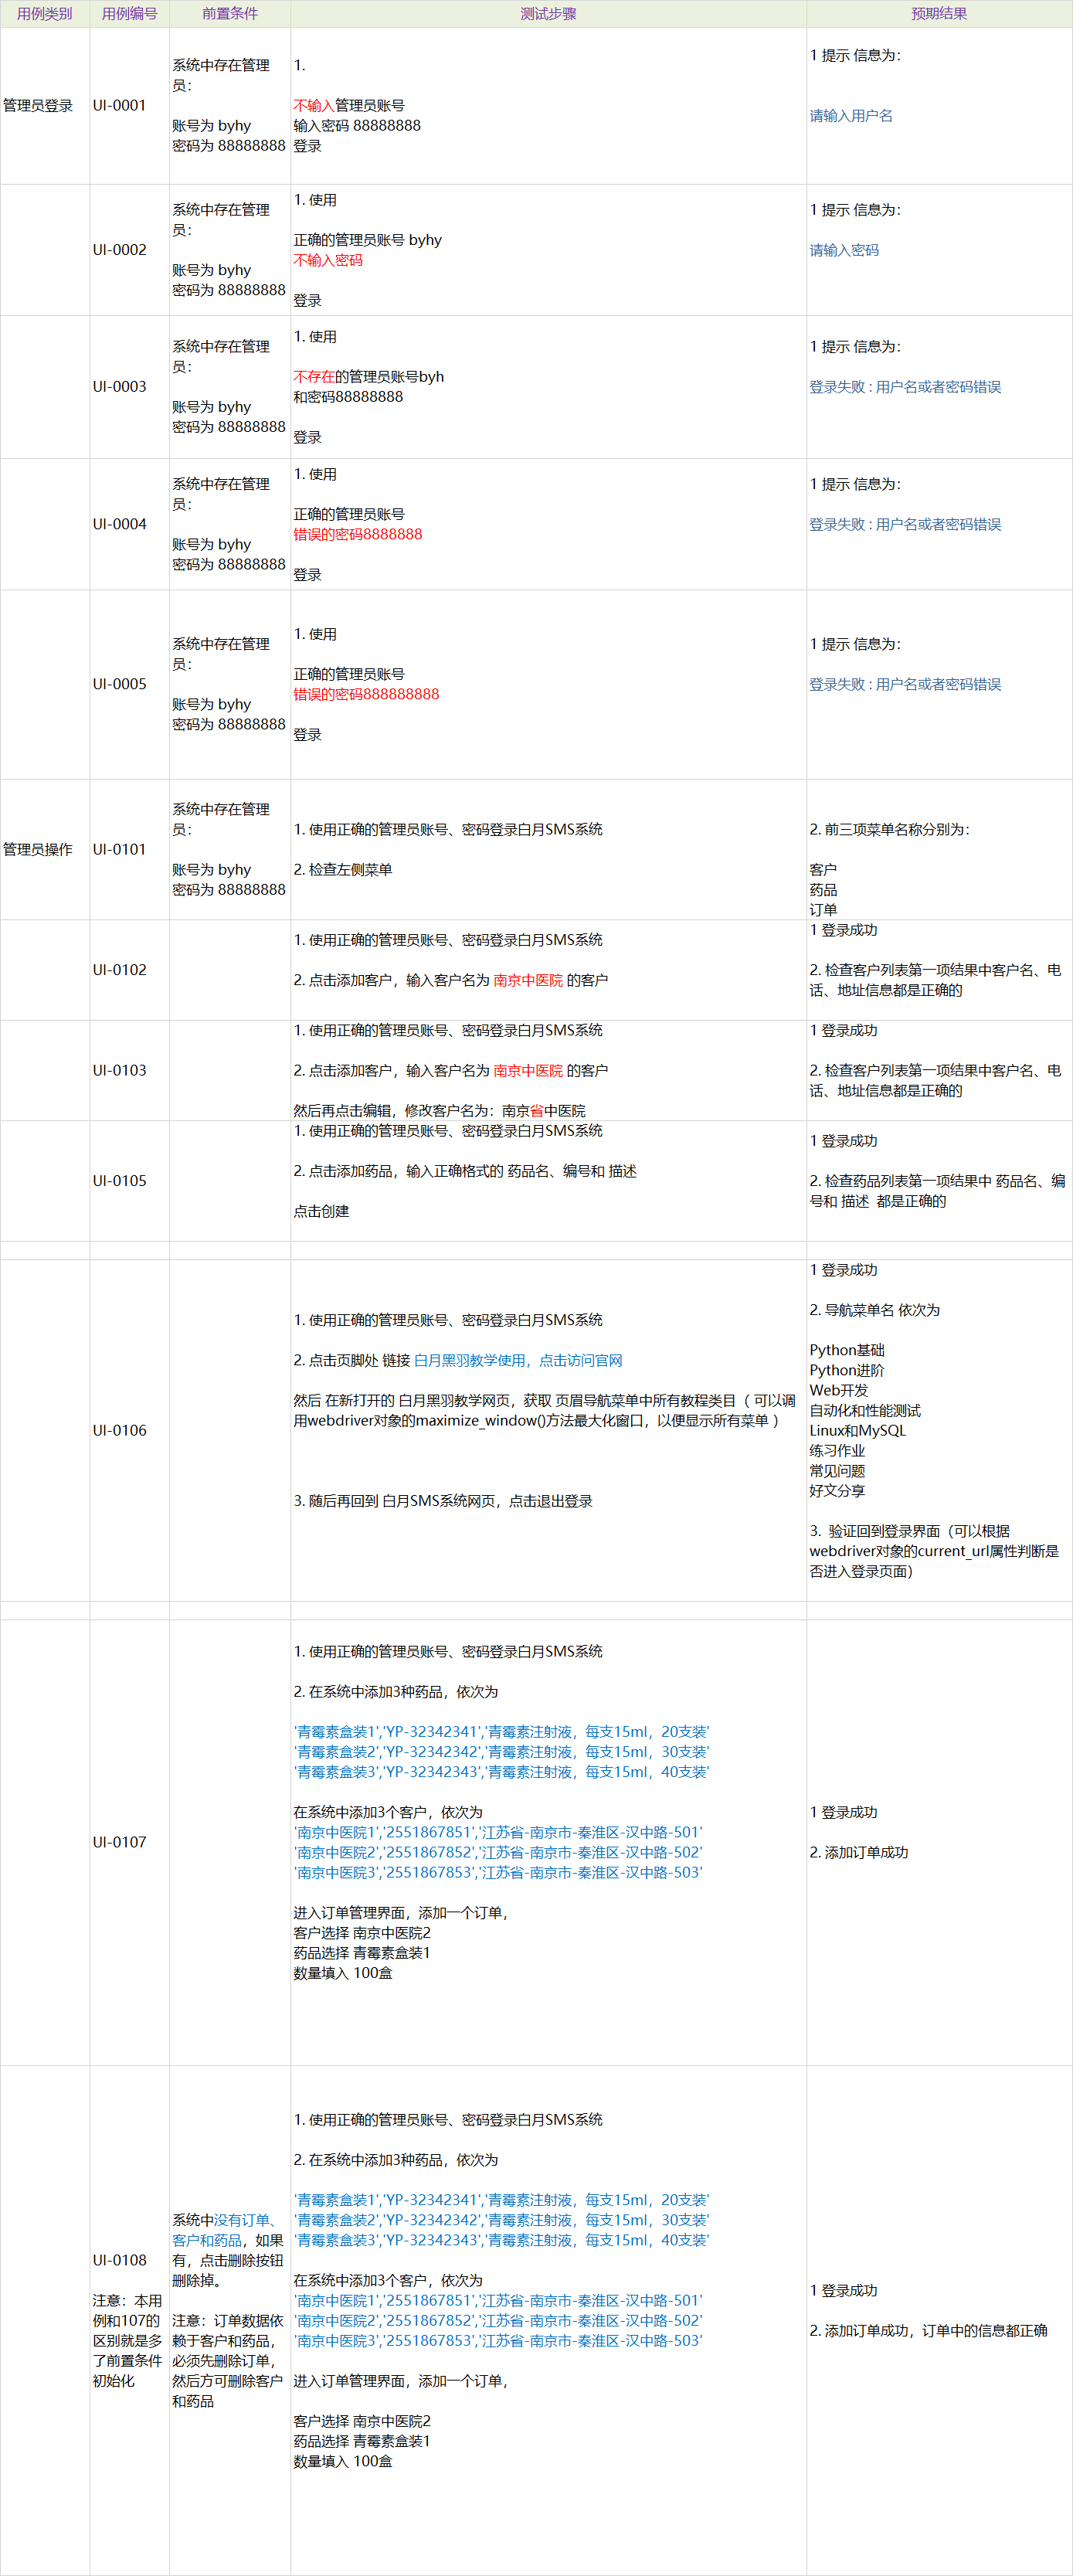This screenshot has height=2576, width=1073.
Task: Click 南京中医院2 data line in UI-0107
Action: click(498, 1852)
